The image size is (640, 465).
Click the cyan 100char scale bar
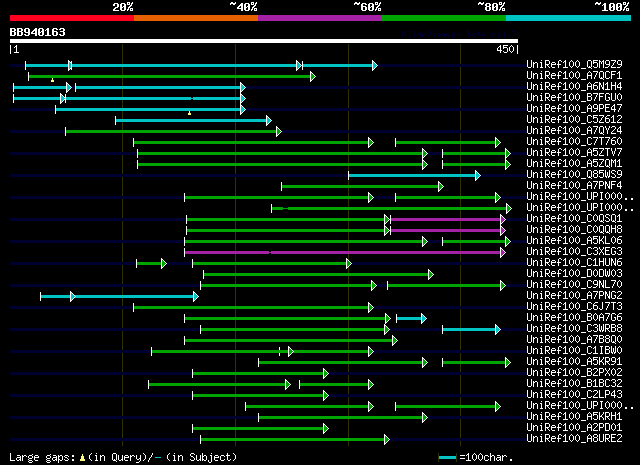447,458
